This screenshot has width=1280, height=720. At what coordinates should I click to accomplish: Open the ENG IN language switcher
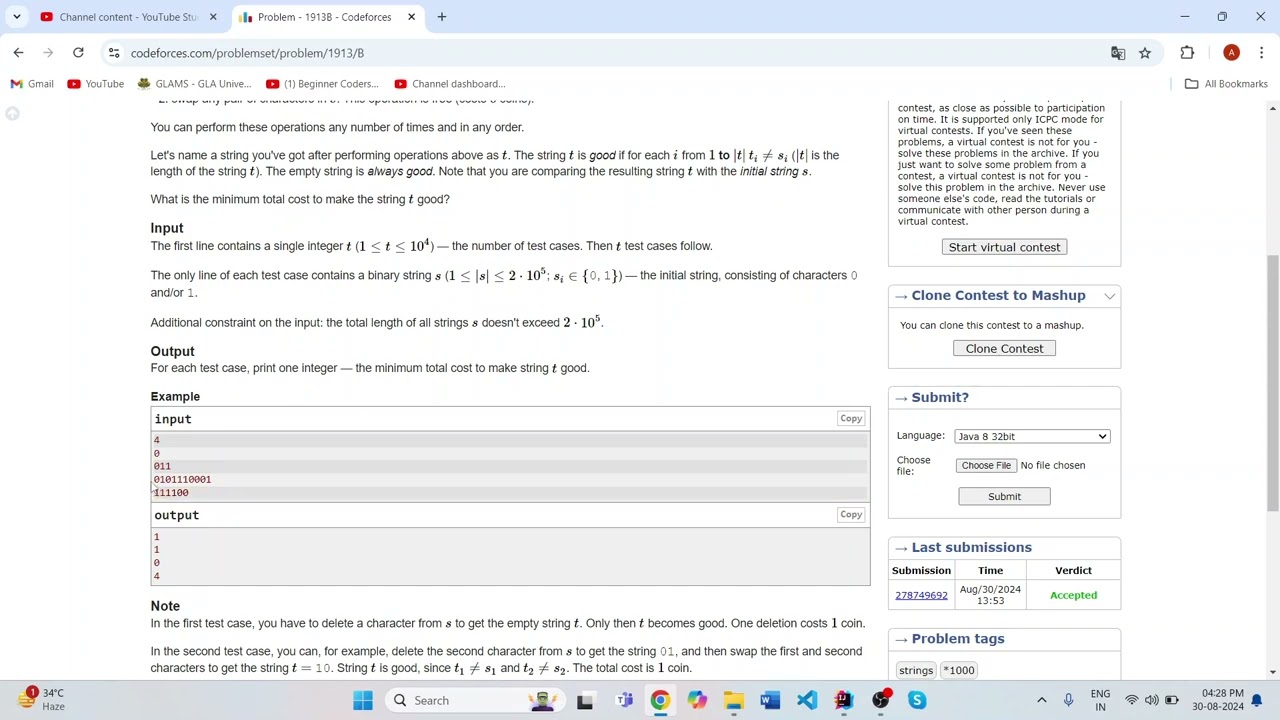1100,701
